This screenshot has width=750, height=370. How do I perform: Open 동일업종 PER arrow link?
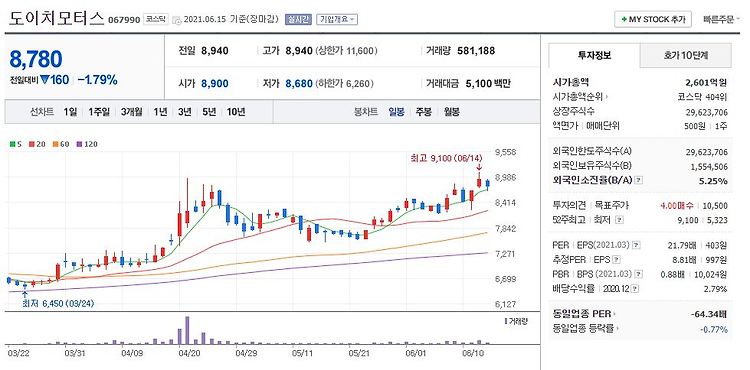[614, 315]
